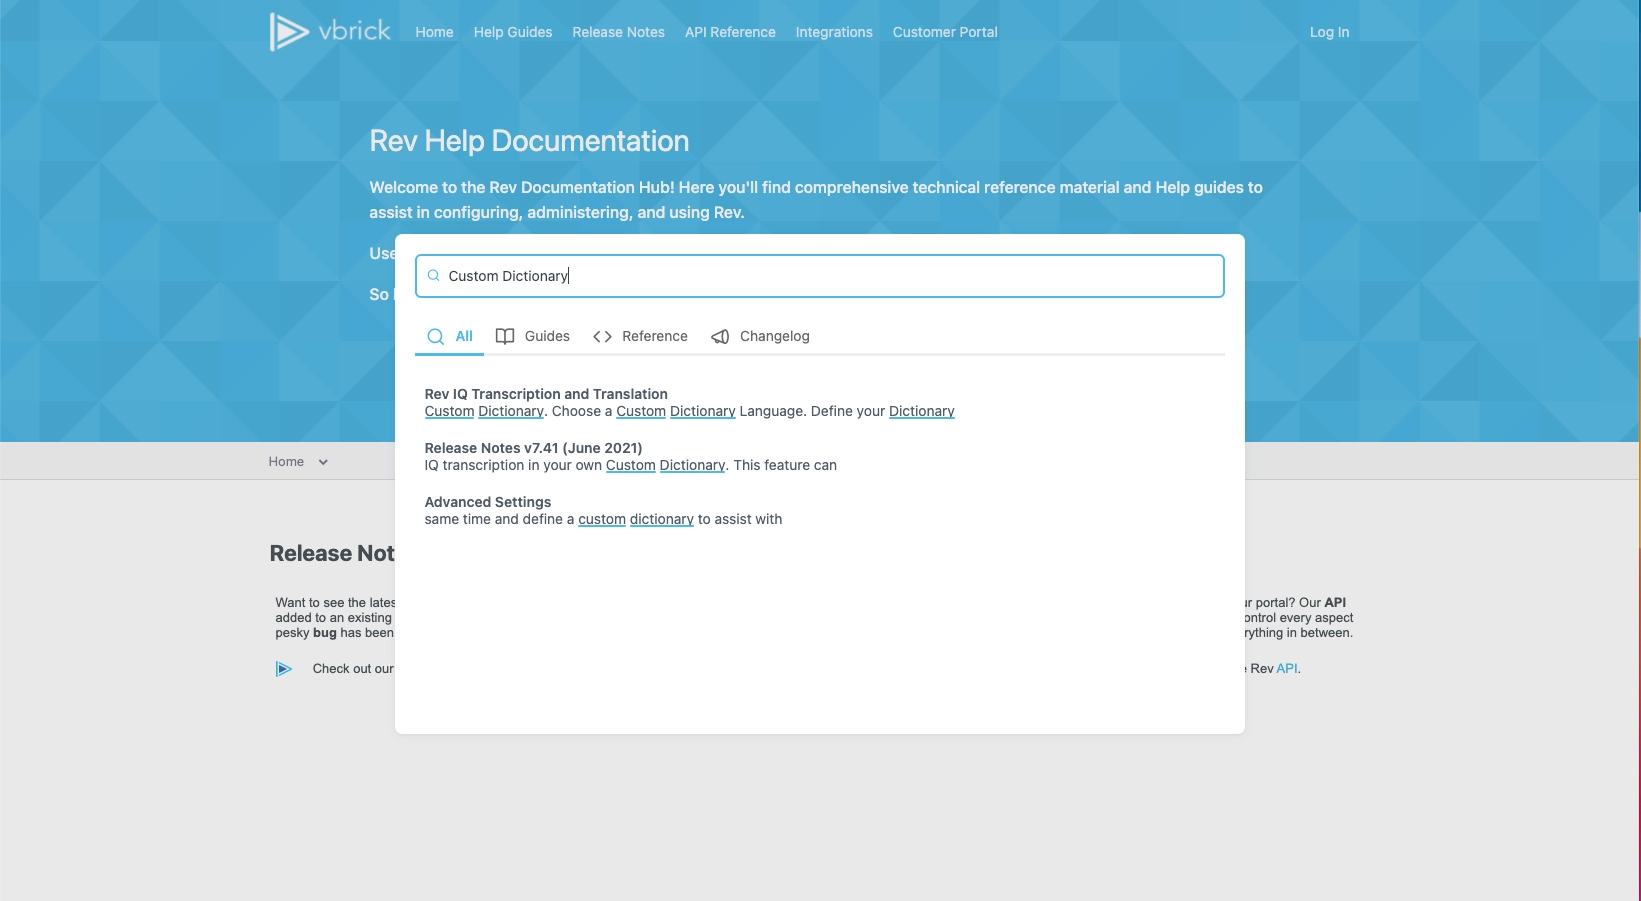The image size is (1641, 901).
Task: Click the magnifier icon on the All tab
Action: (x=435, y=337)
